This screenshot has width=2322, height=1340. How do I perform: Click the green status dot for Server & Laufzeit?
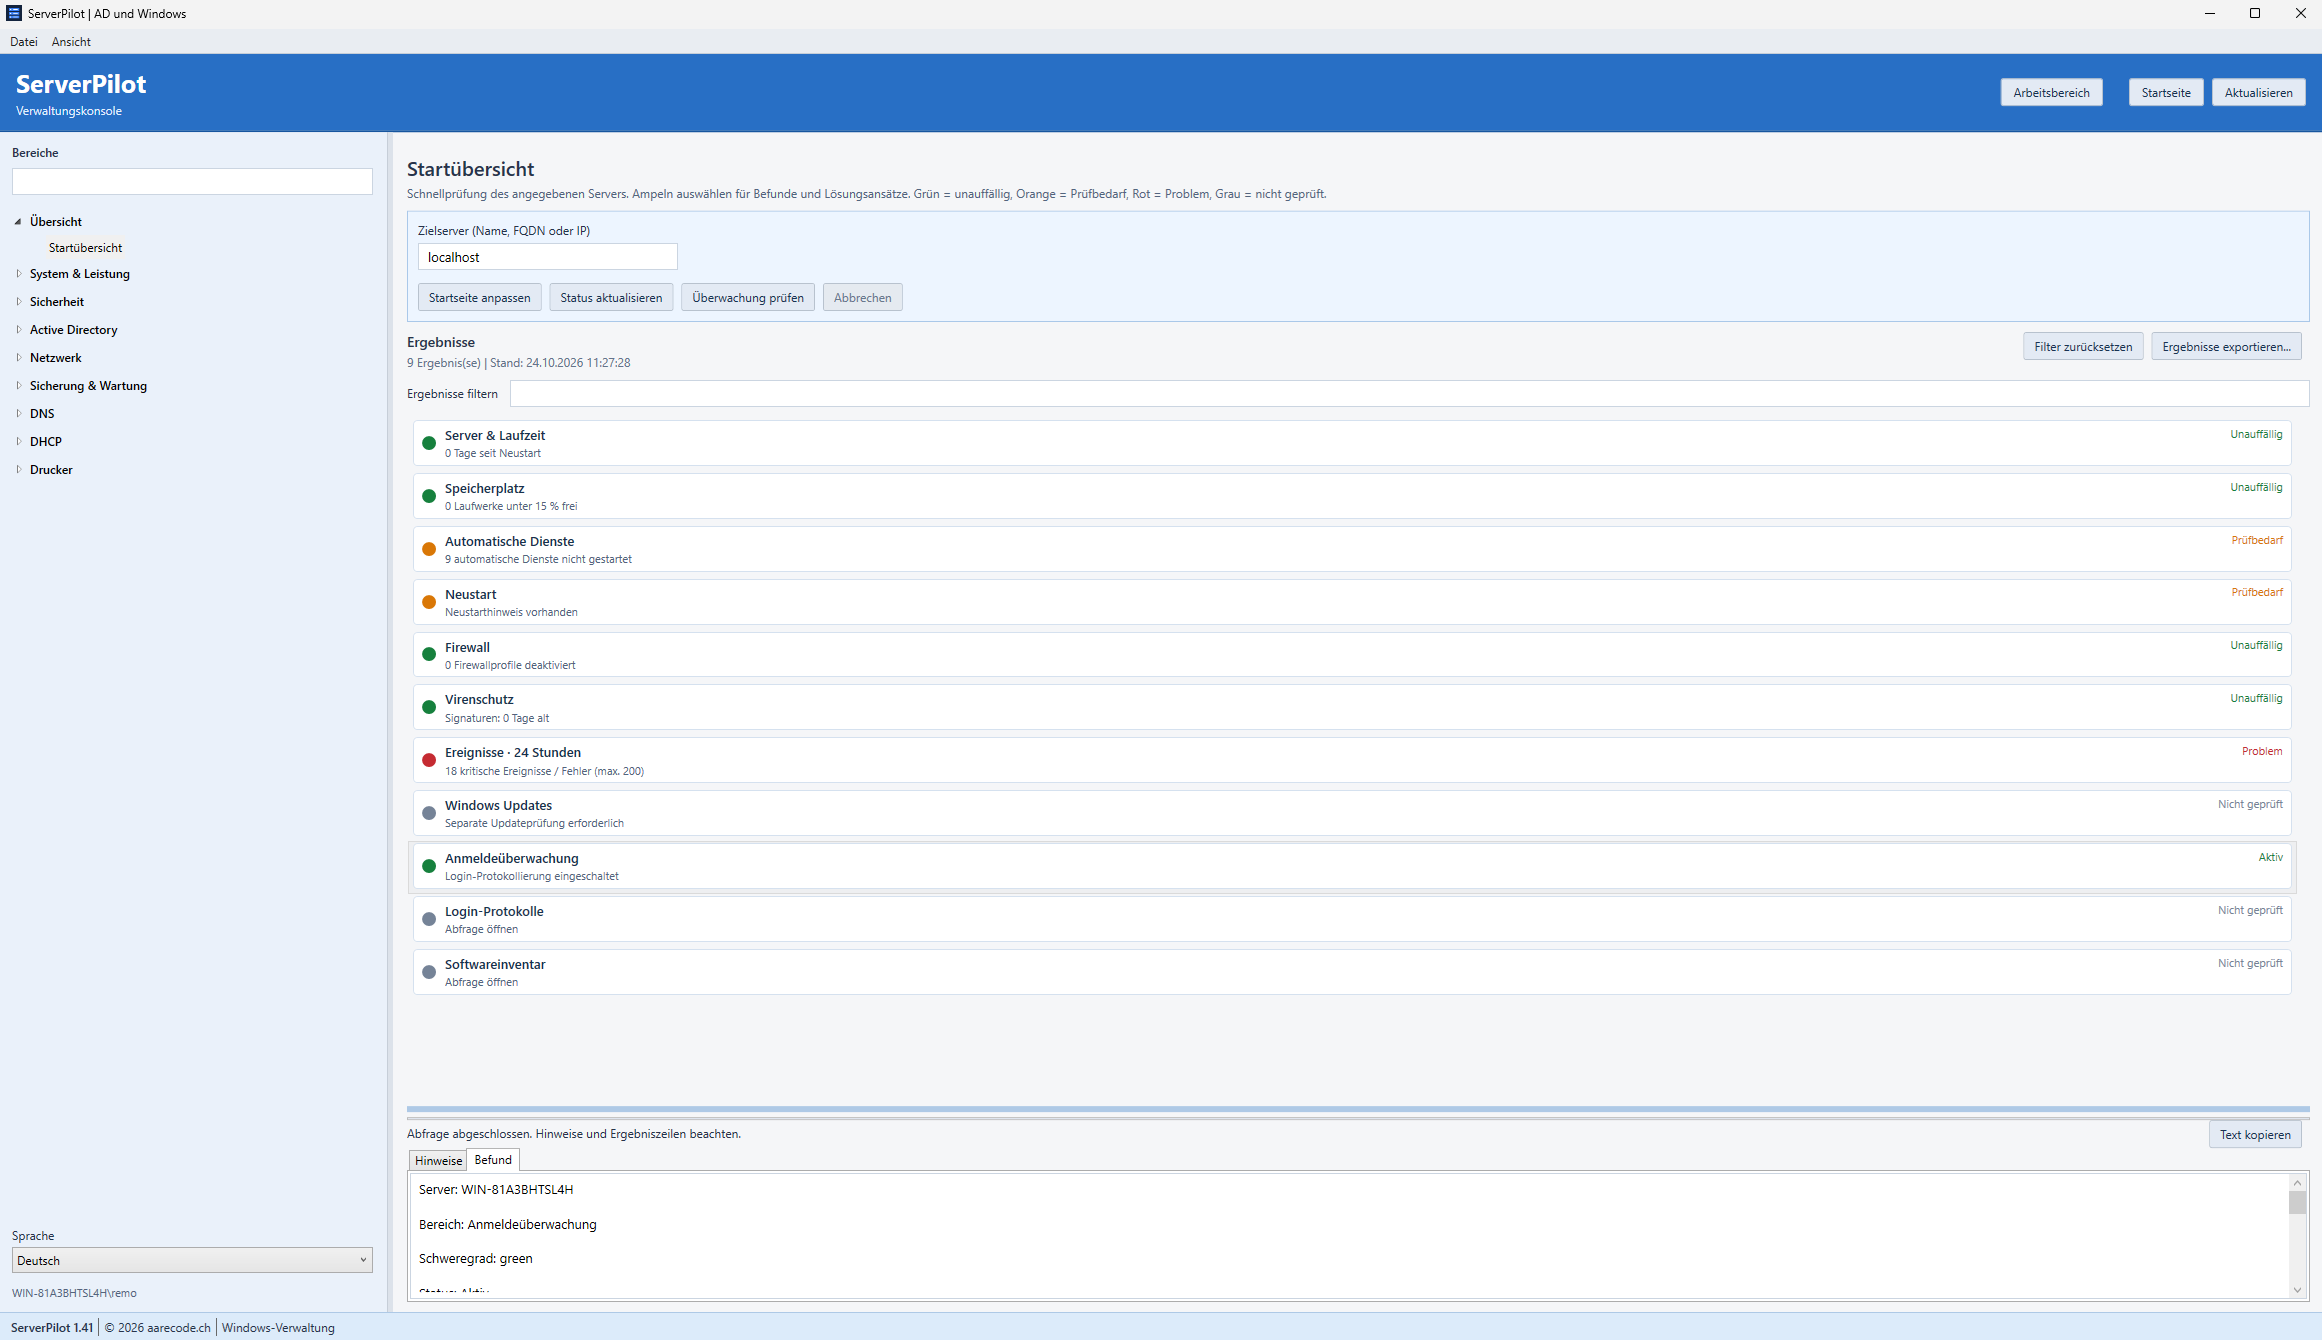click(x=429, y=443)
